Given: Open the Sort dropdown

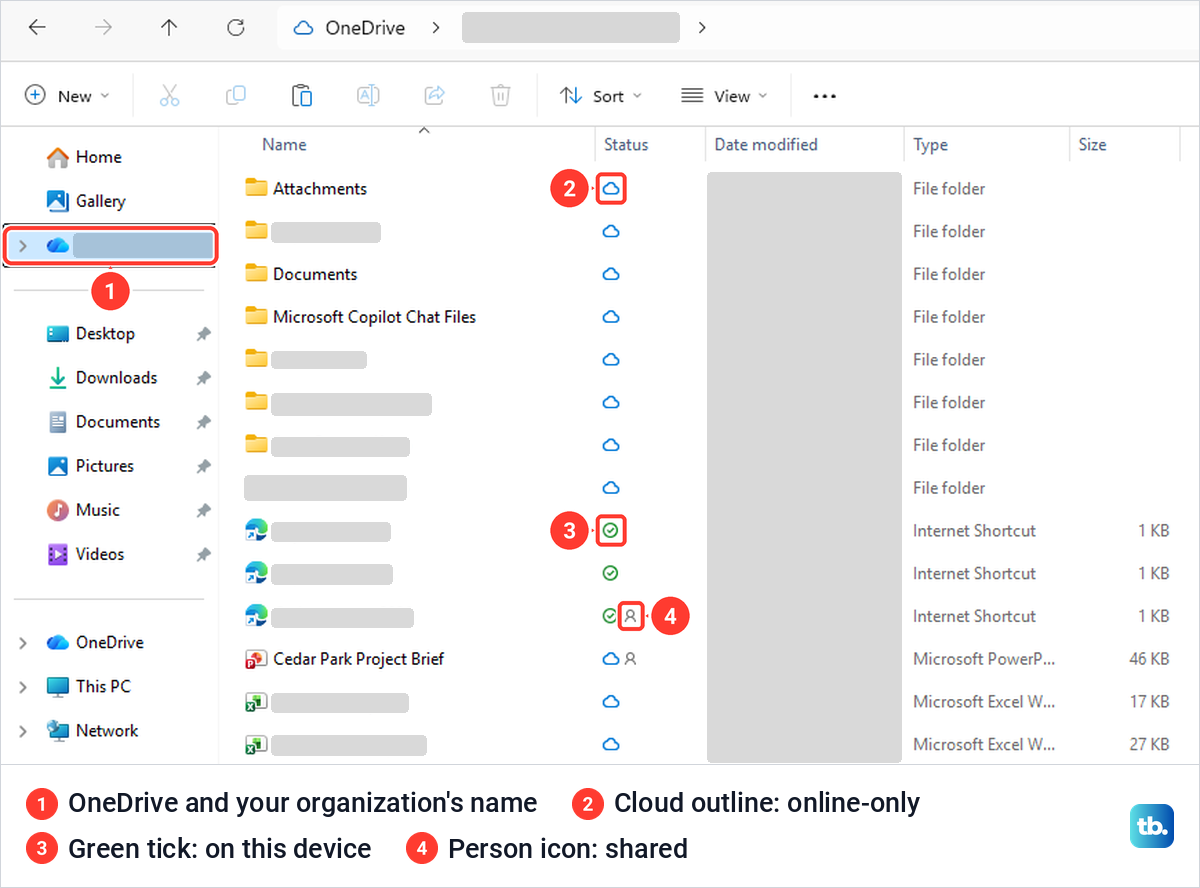Looking at the screenshot, I should click(601, 96).
